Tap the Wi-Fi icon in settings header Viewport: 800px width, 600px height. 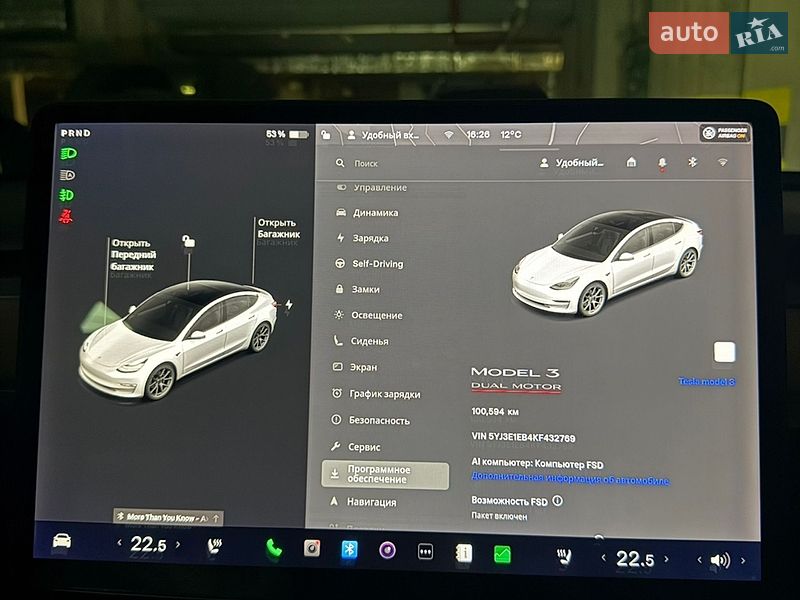[x=722, y=162]
